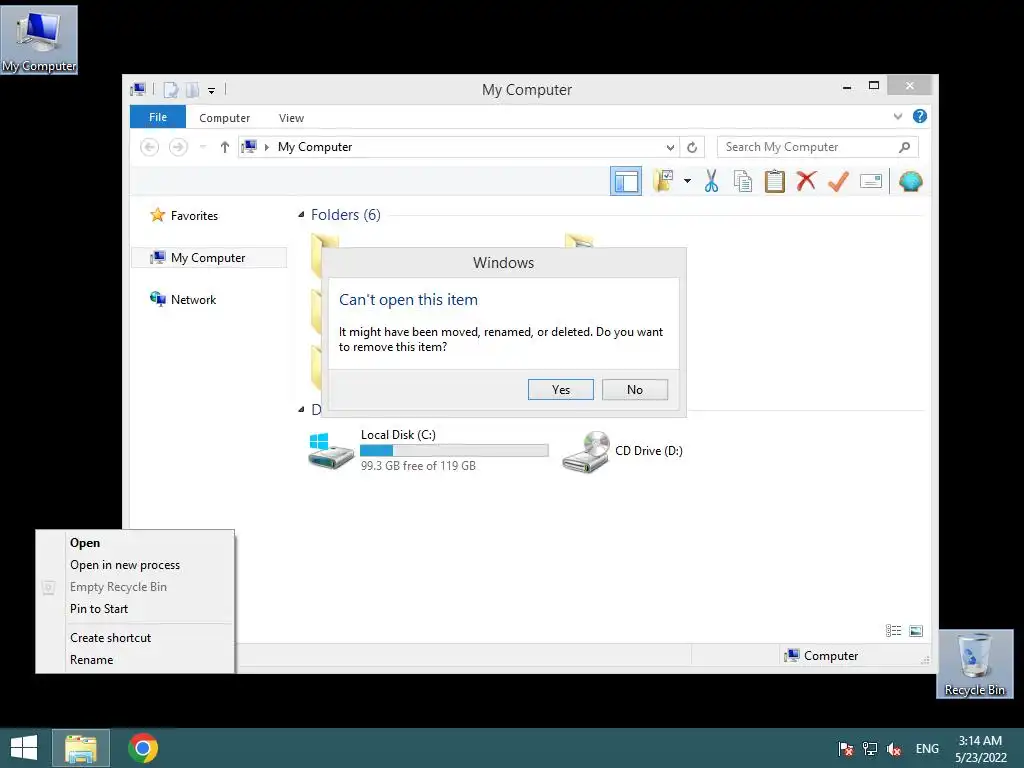The height and width of the screenshot is (768, 1024).
Task: Click the Forward navigation arrow
Action: (x=178, y=147)
